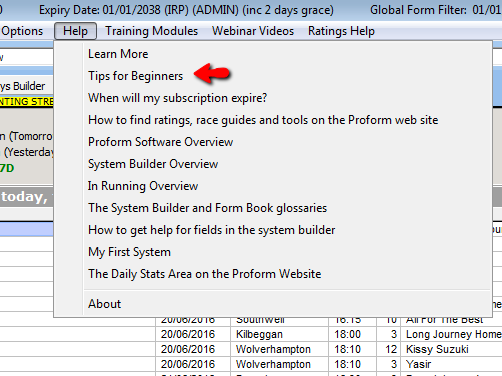Screen dimensions: 502x376
Task: Open the Help menu
Action: point(75,31)
